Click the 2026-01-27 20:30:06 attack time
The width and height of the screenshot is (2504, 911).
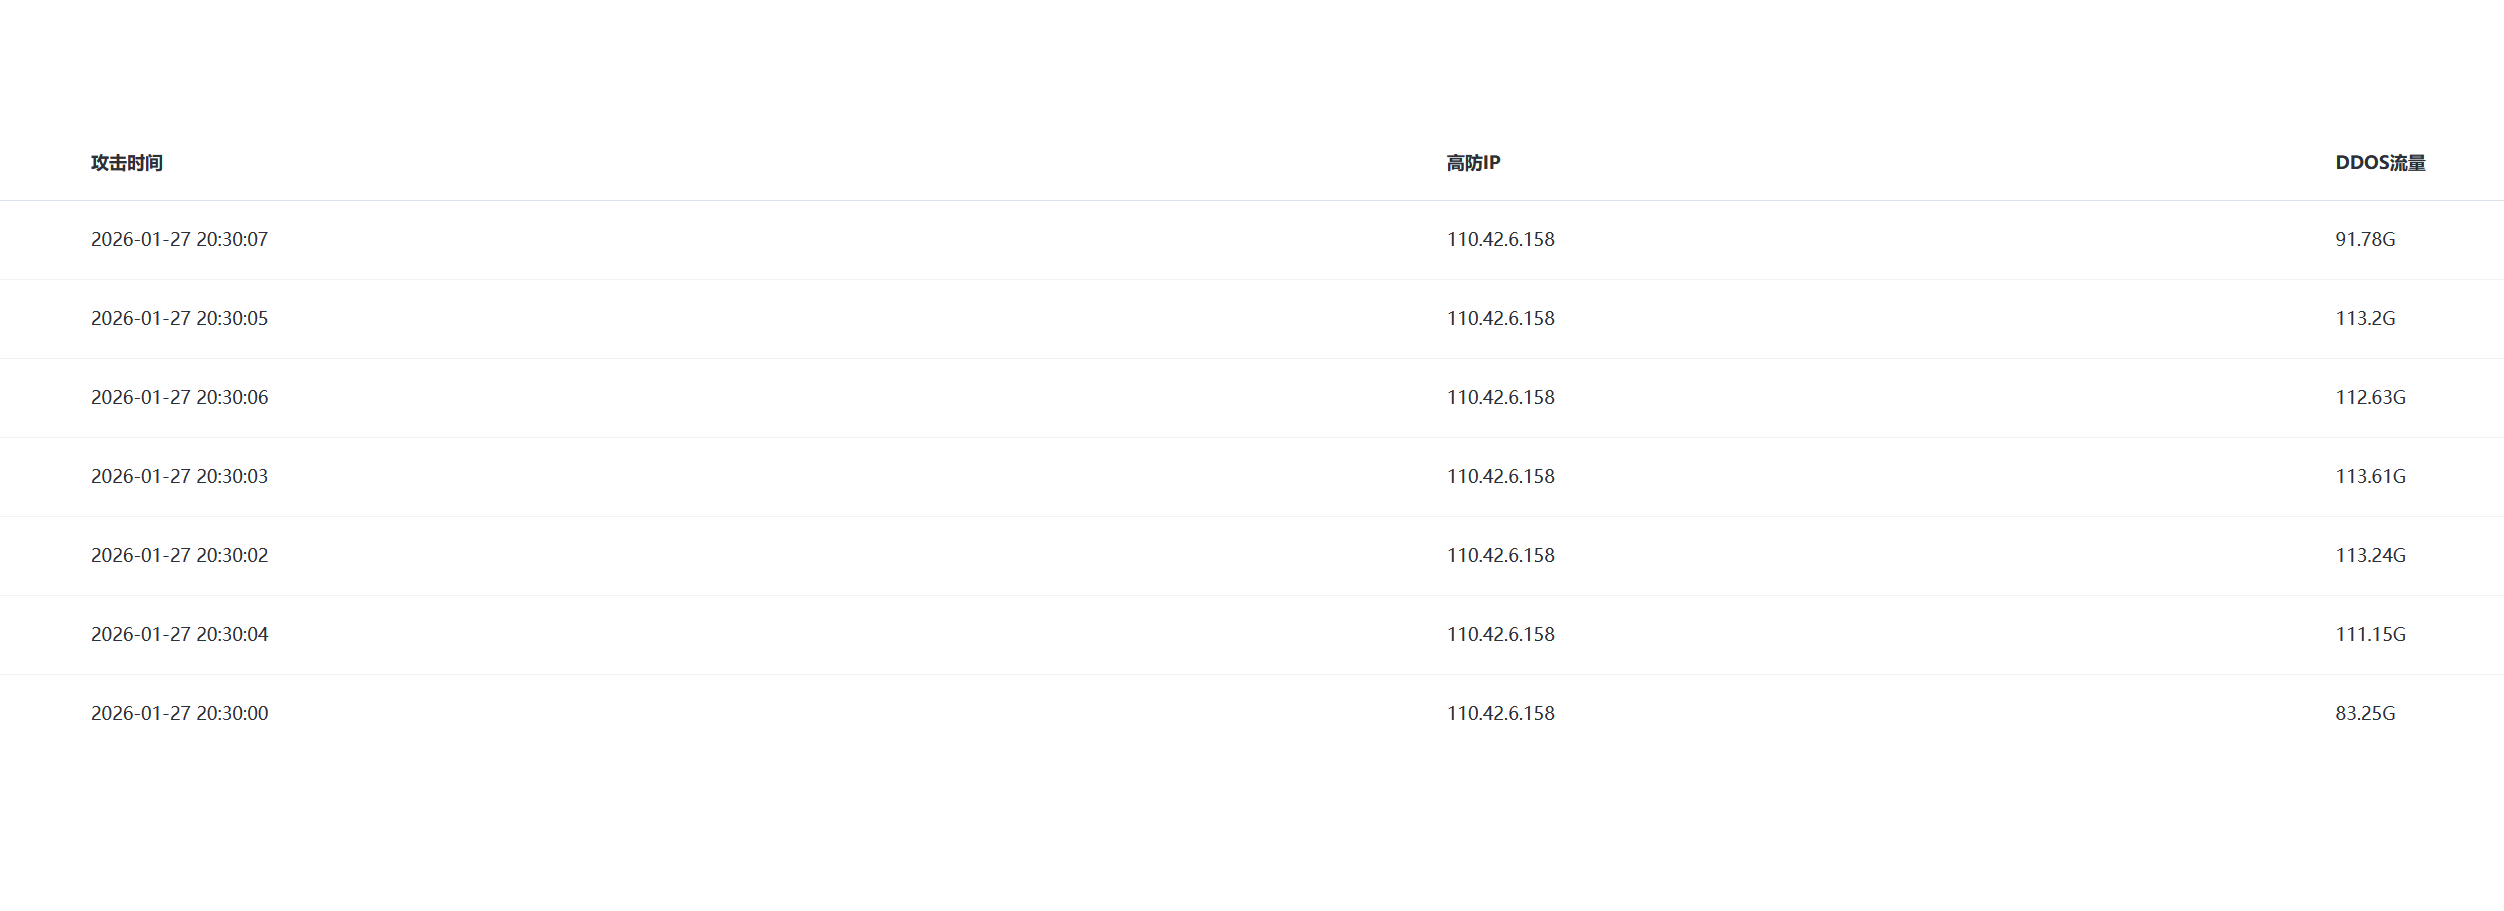[x=180, y=398]
